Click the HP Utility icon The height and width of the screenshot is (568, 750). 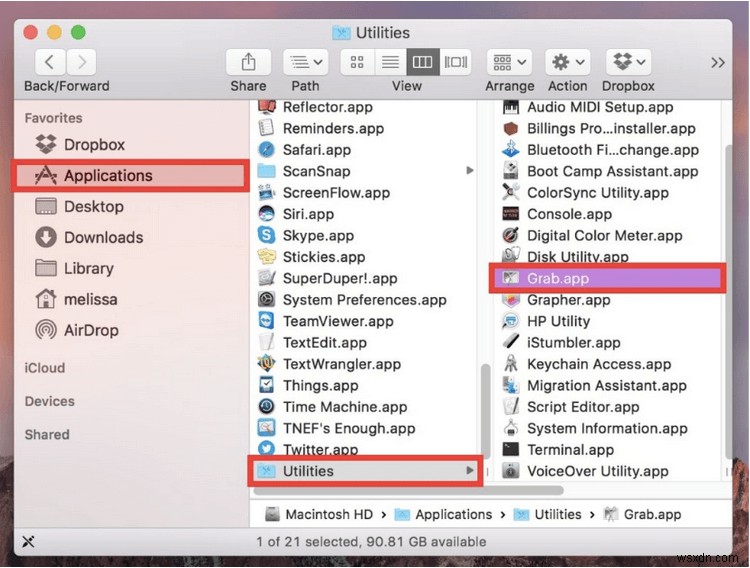coord(510,321)
